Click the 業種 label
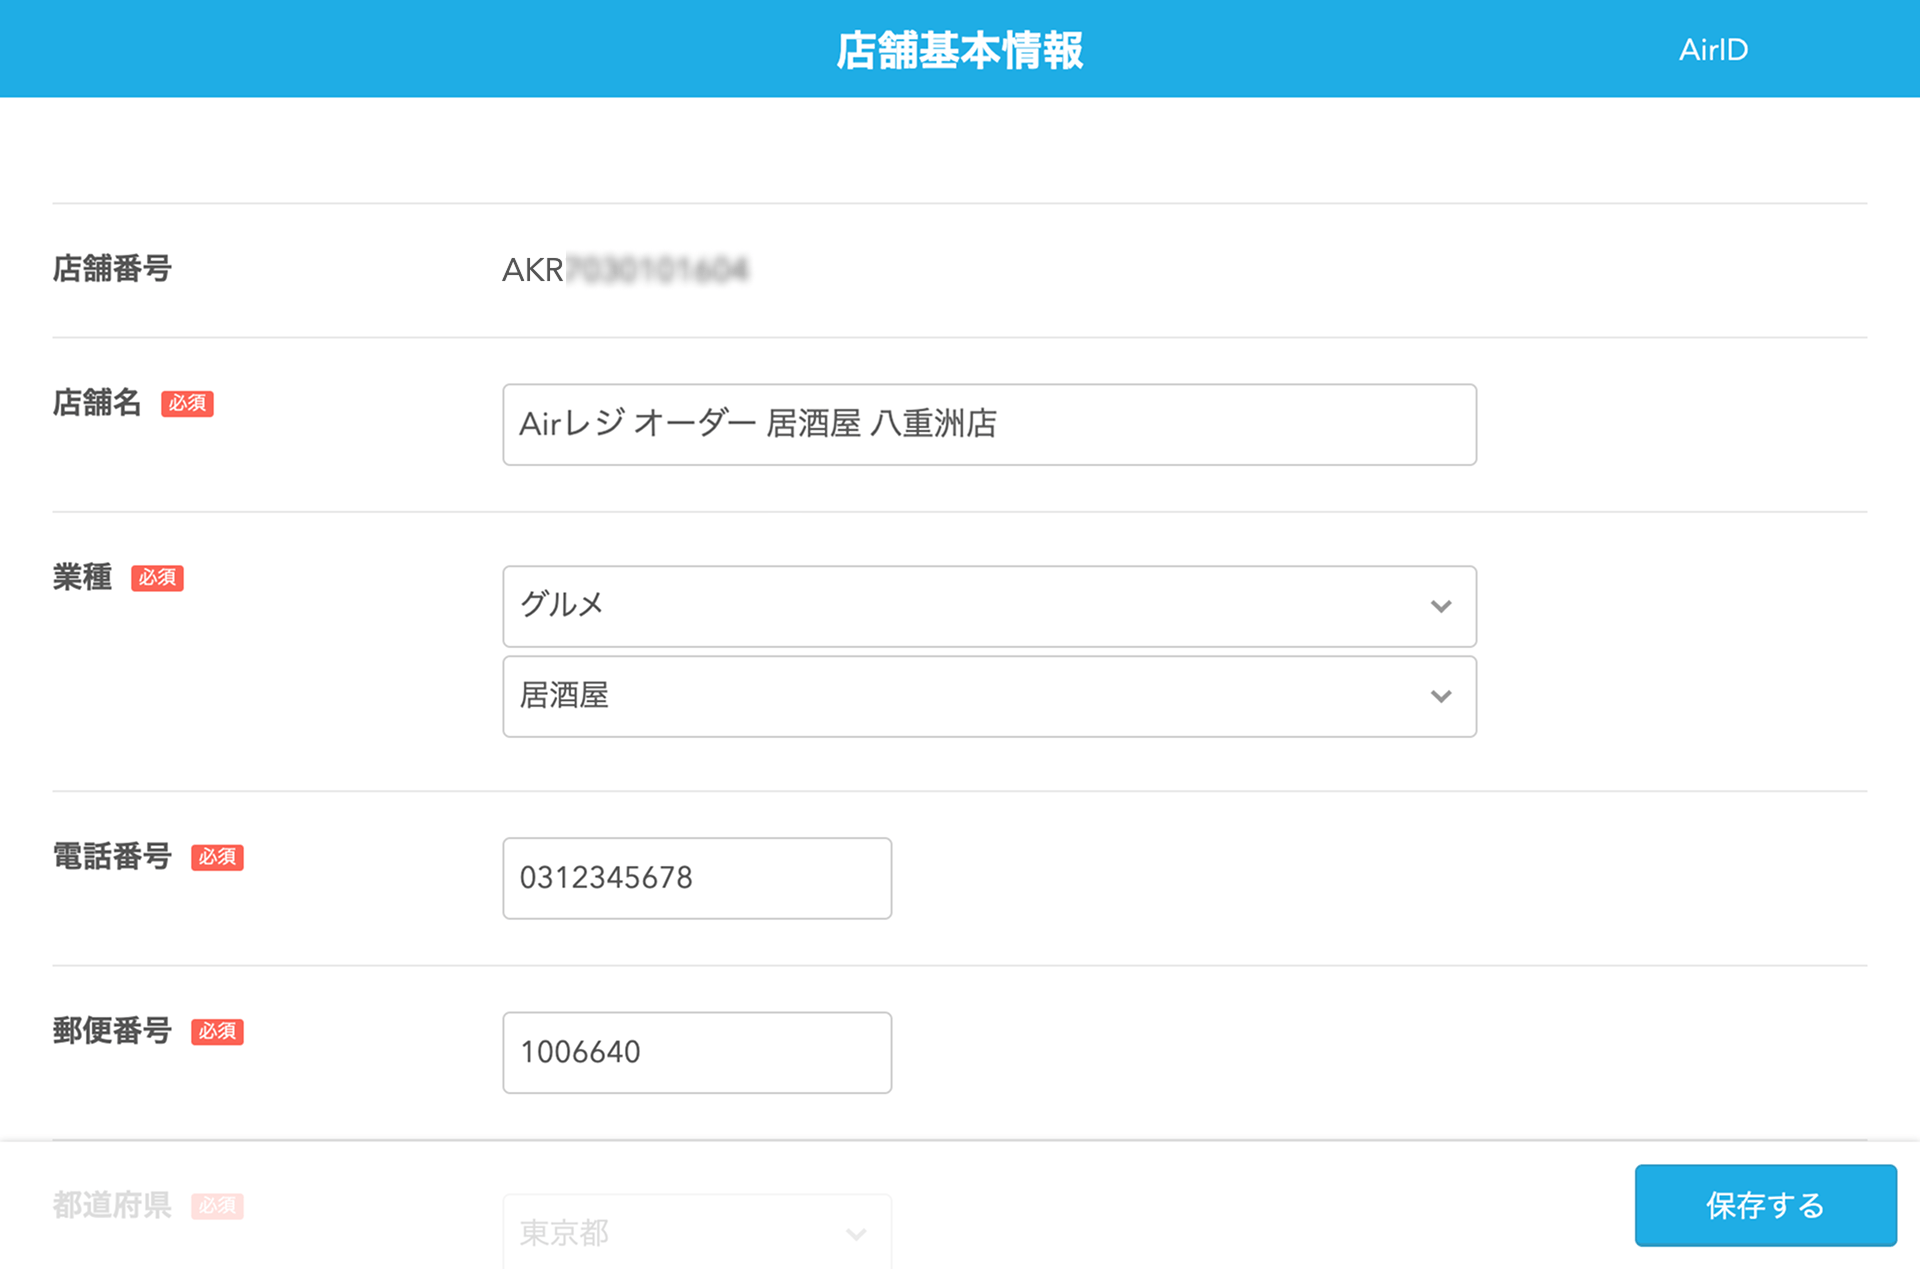1920x1270 pixels. 82,577
